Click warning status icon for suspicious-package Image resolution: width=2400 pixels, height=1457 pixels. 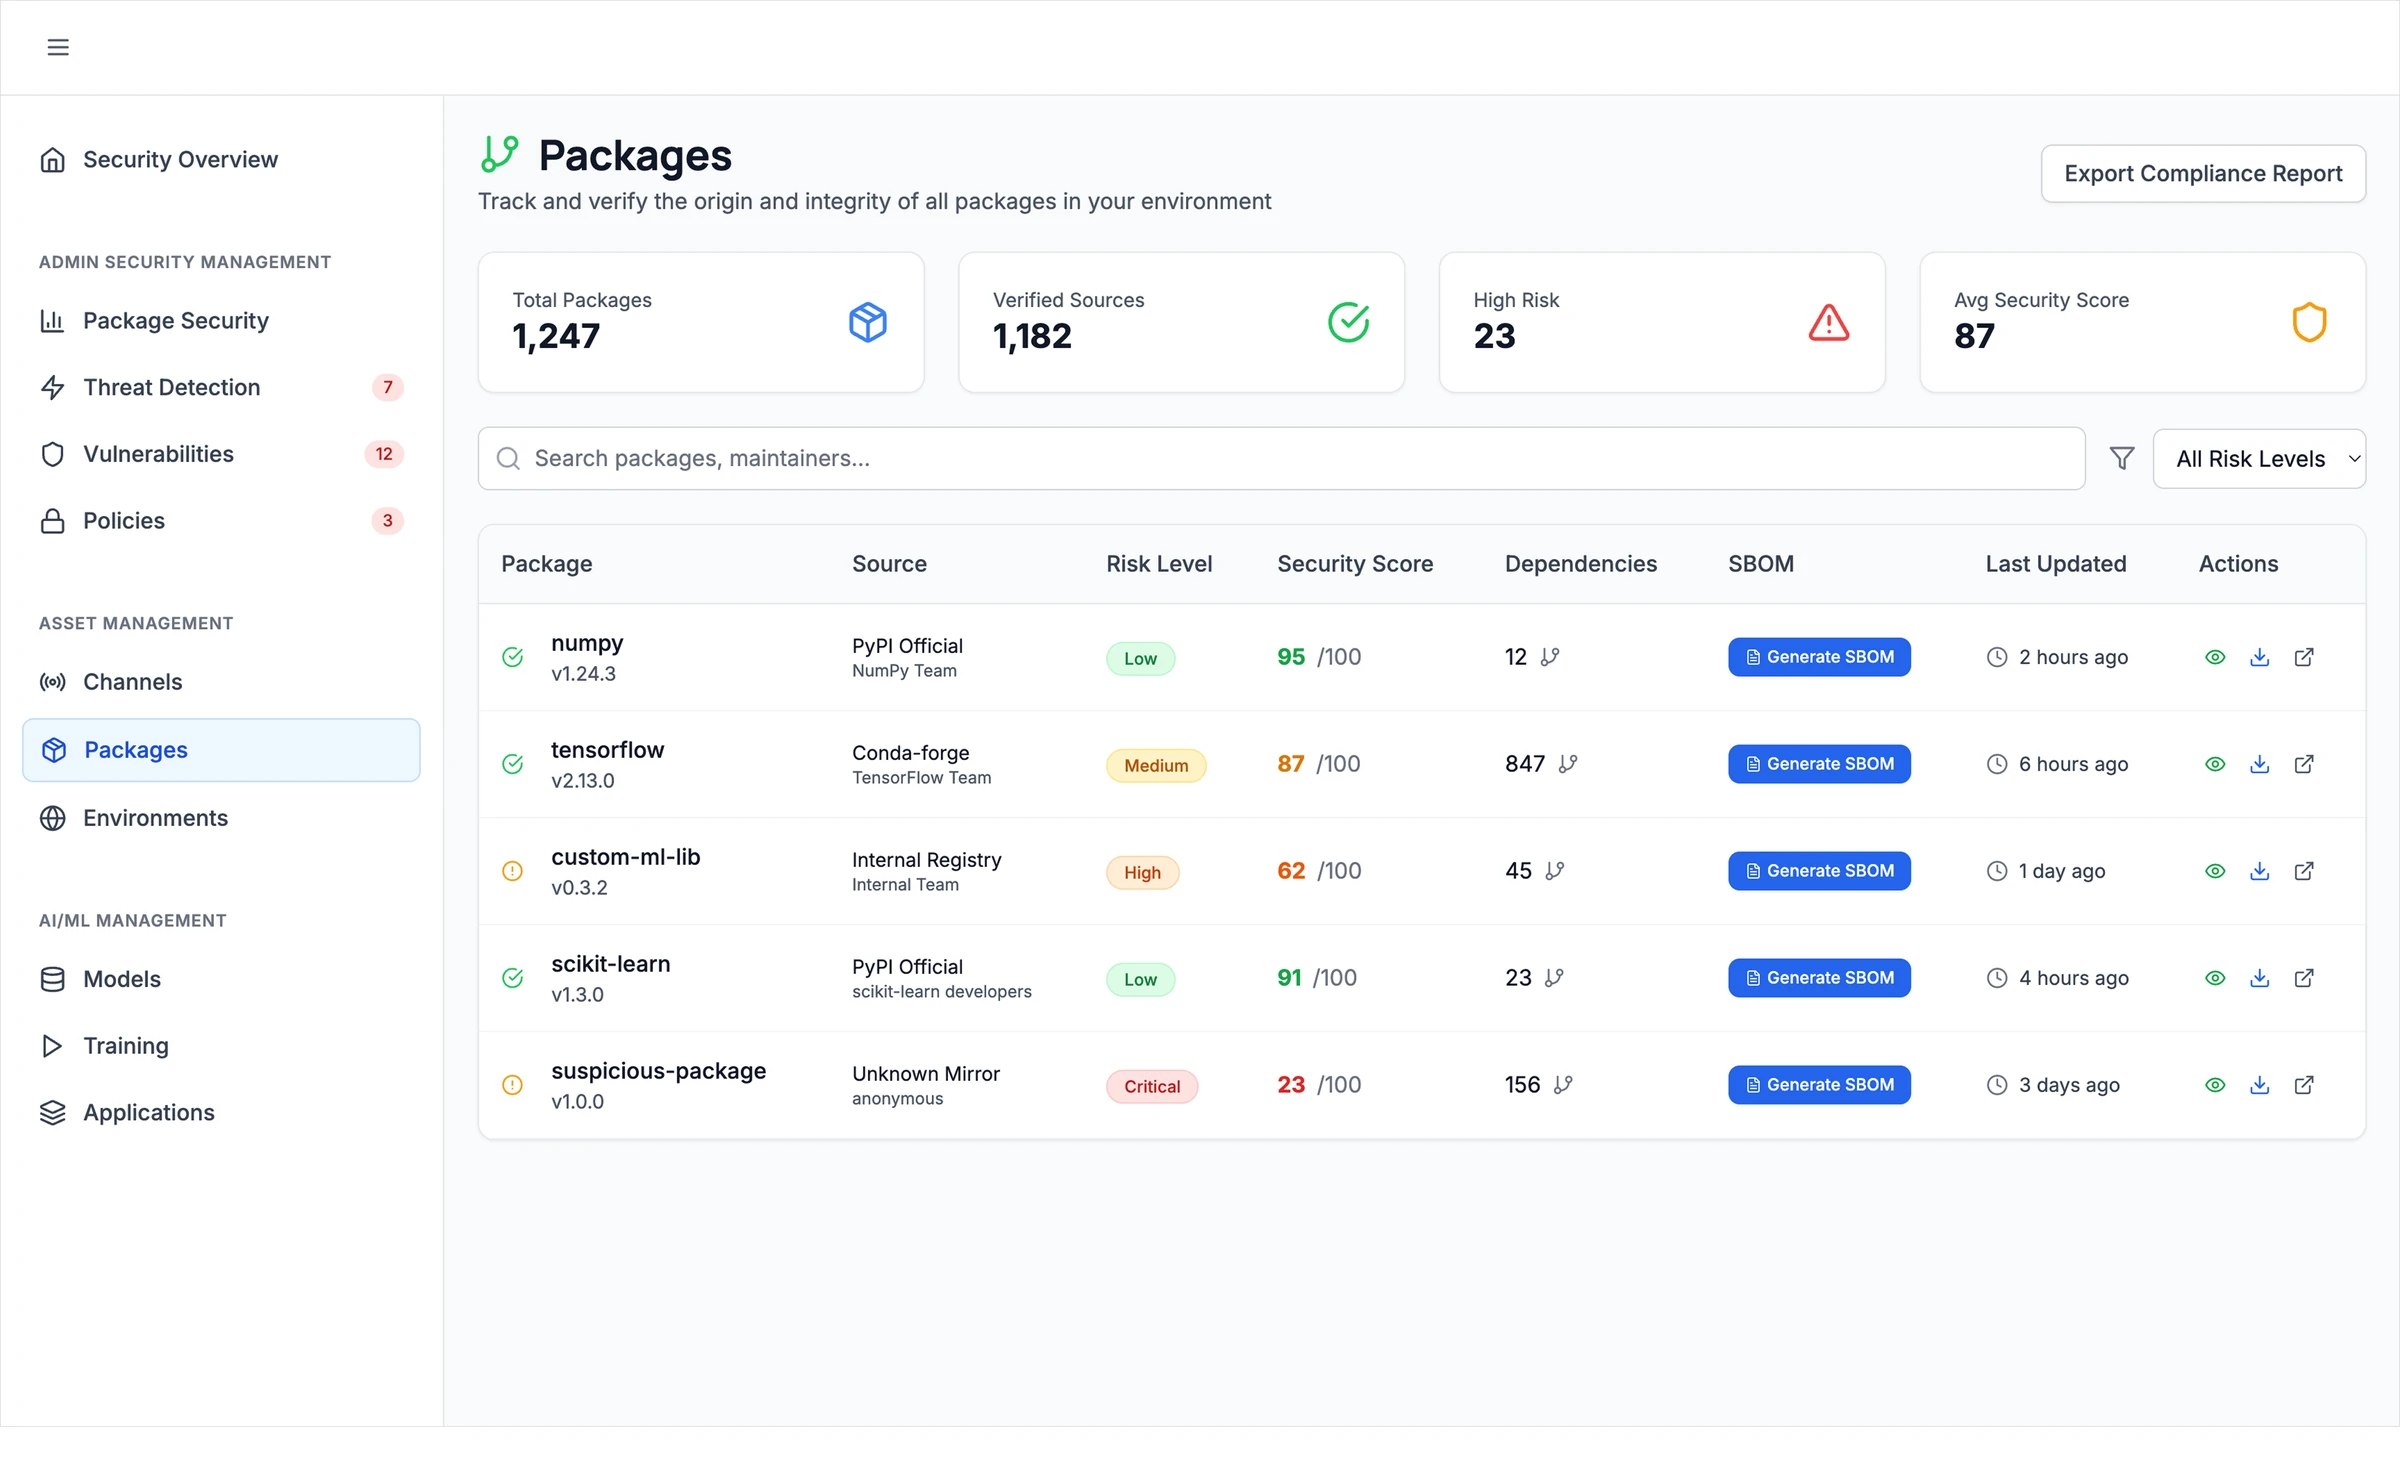click(x=512, y=1085)
